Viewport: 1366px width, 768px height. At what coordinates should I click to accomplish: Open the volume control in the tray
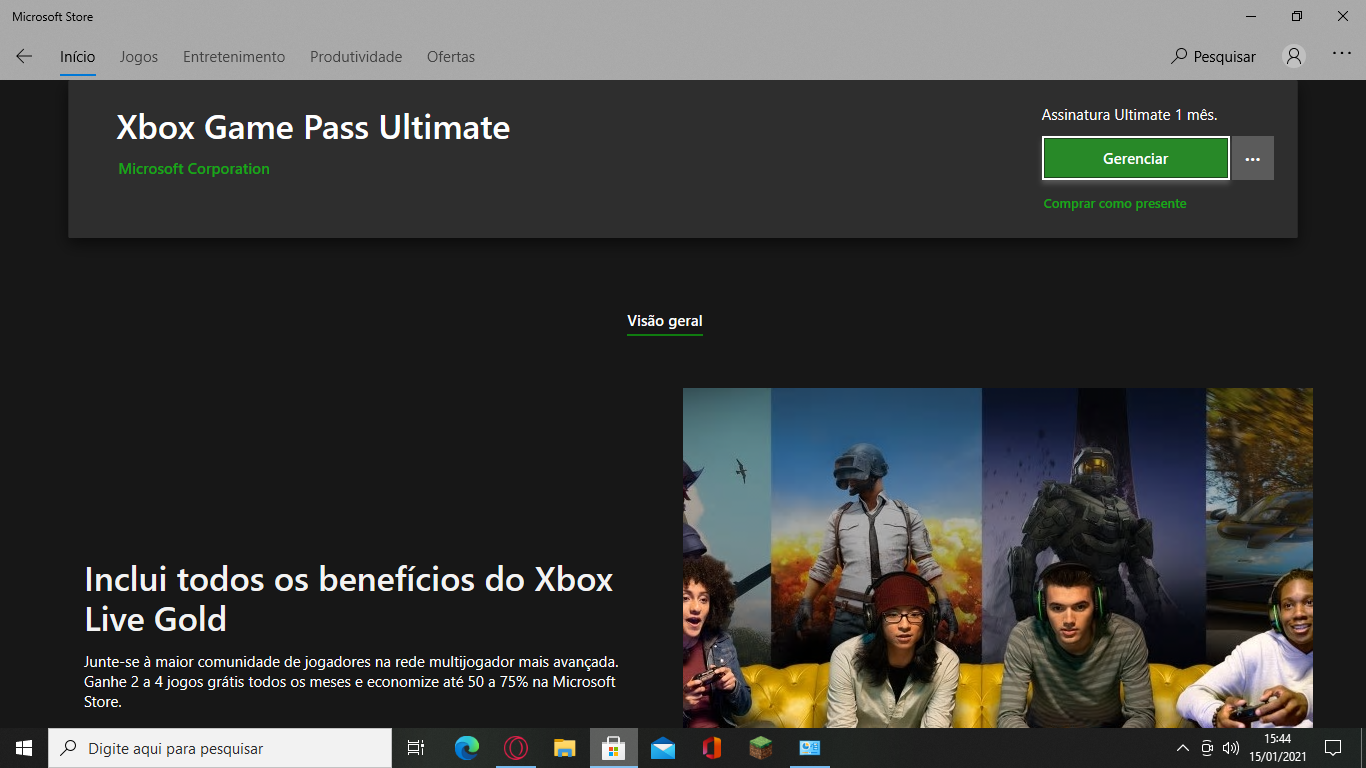coord(1231,748)
